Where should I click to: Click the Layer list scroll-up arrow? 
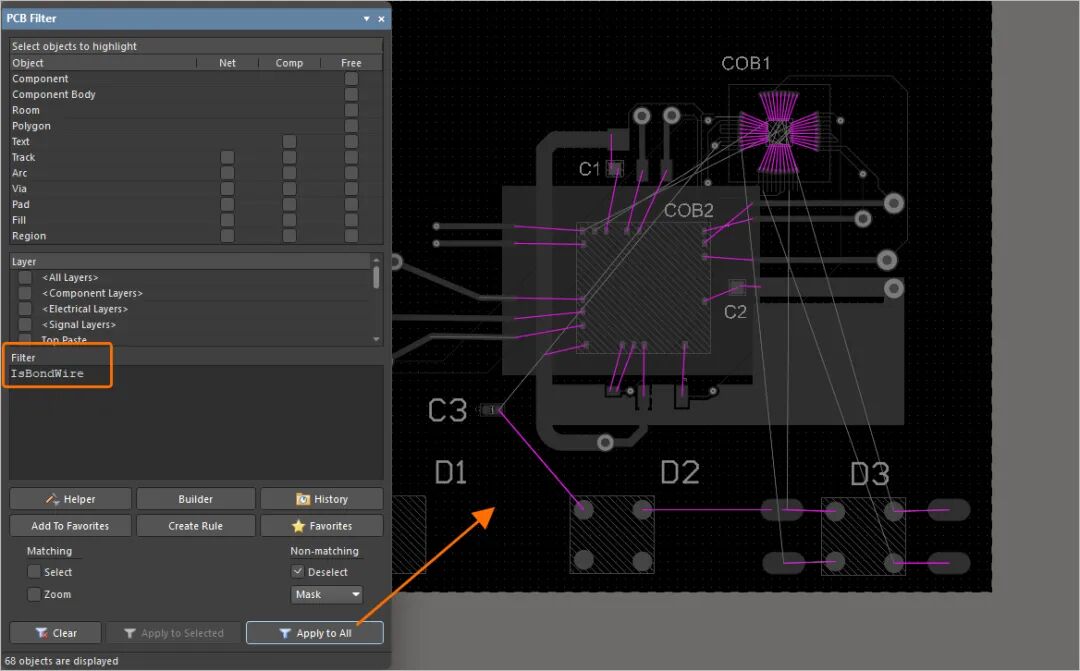pyautogui.click(x=376, y=260)
